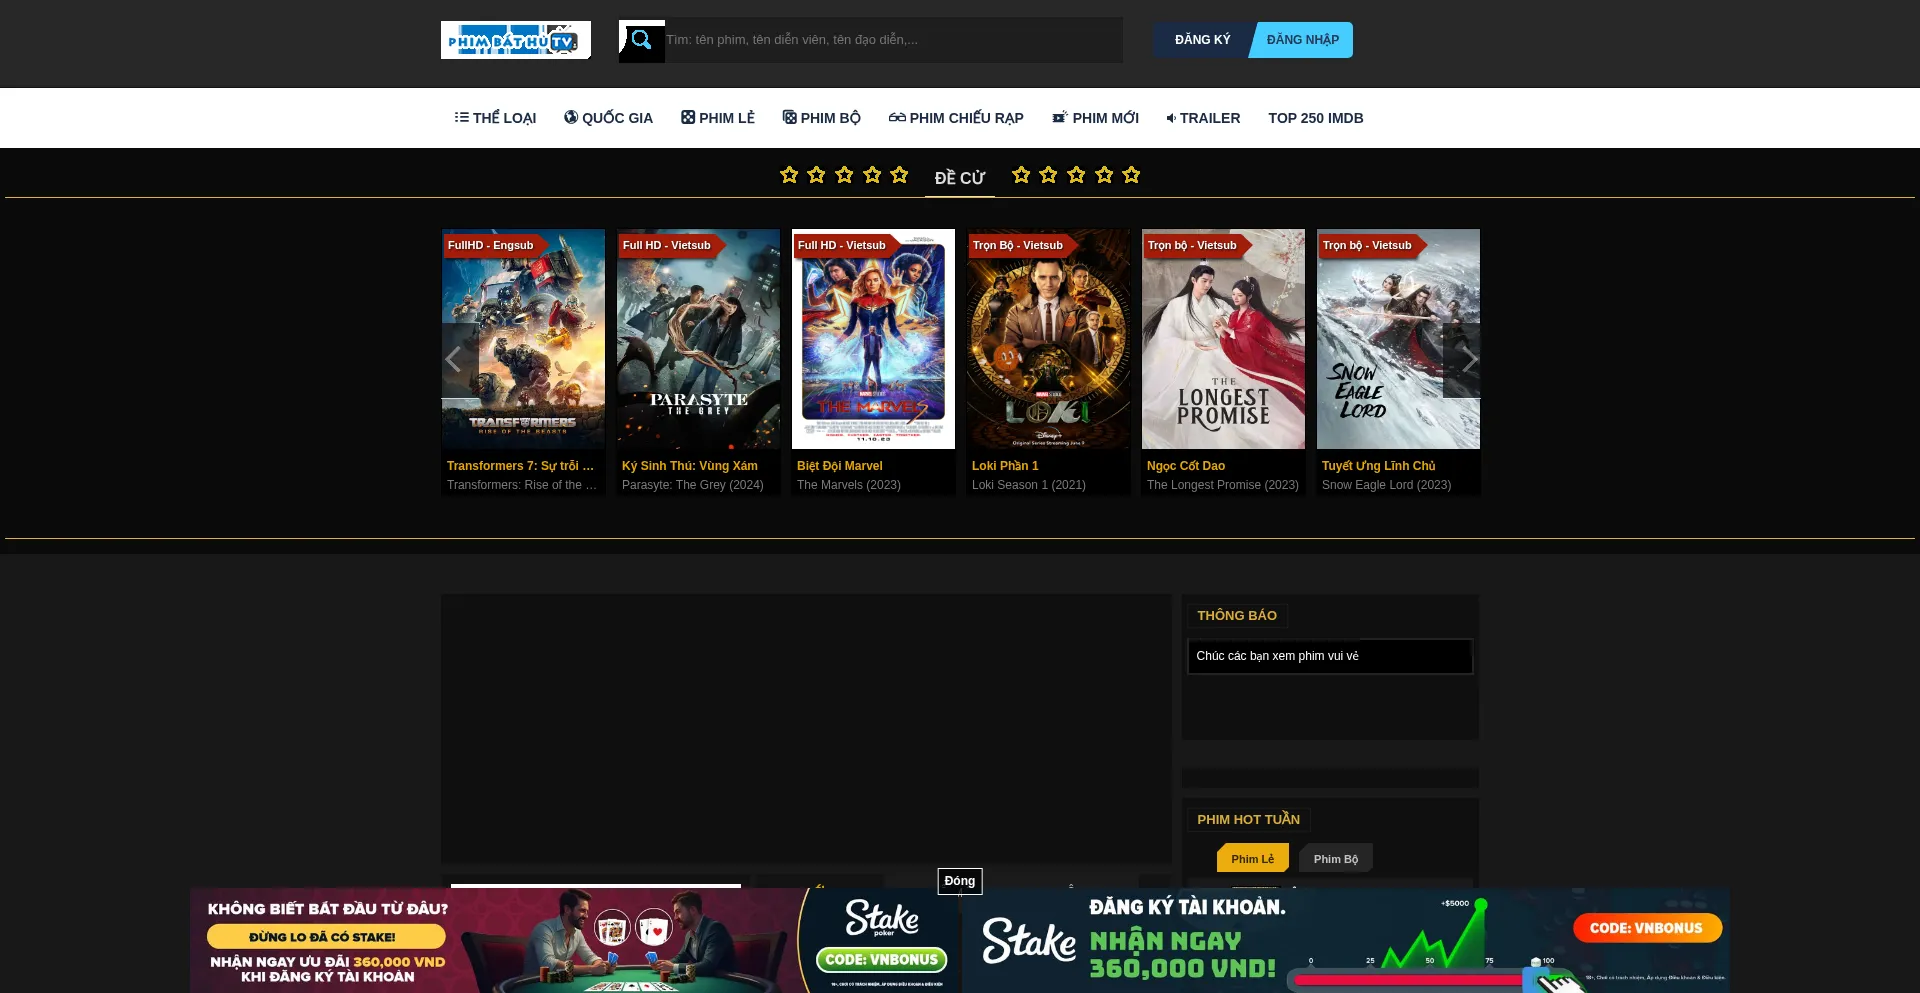Show next movies with right carousel arrow

pyautogui.click(x=1468, y=360)
